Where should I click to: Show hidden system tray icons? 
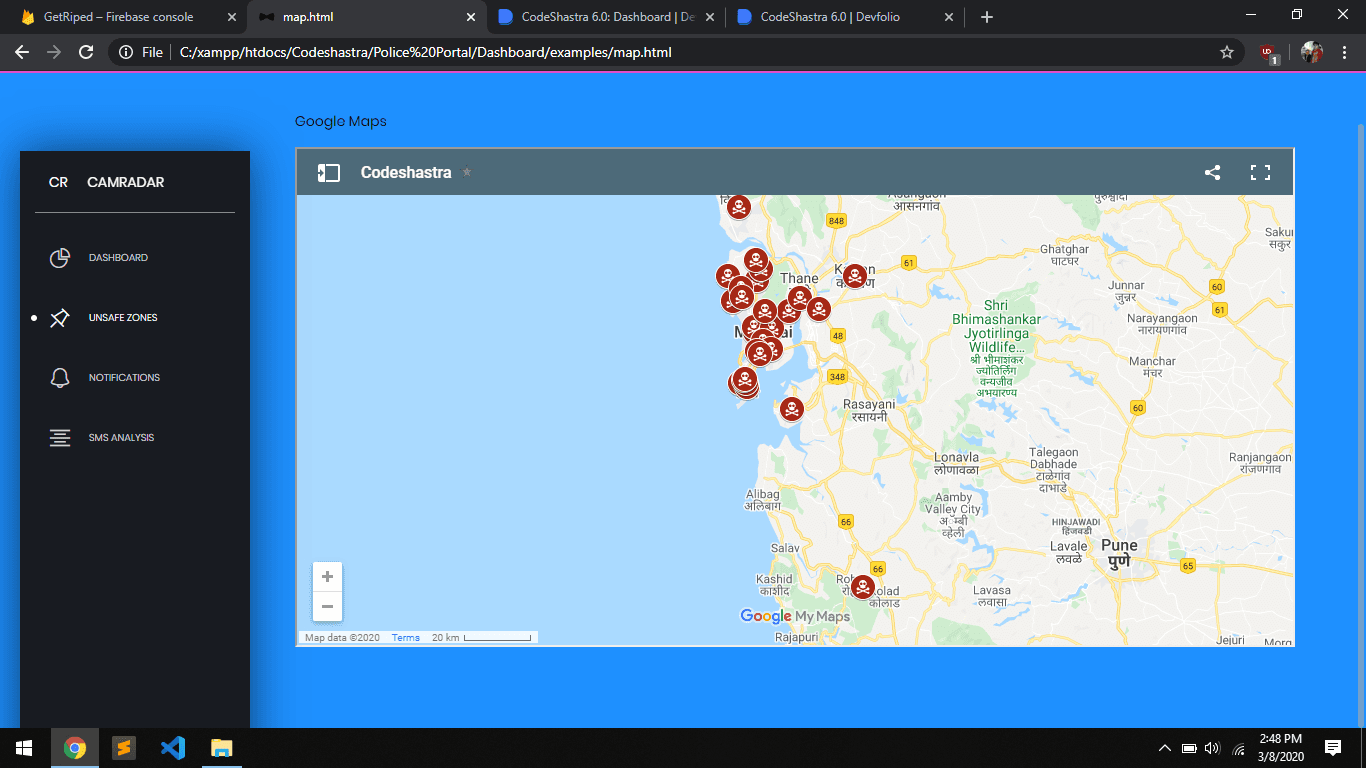point(1164,748)
